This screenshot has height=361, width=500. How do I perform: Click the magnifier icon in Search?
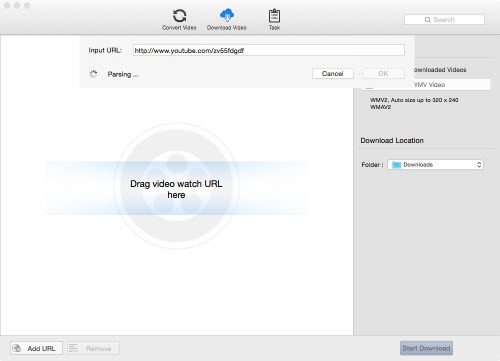coord(428,20)
